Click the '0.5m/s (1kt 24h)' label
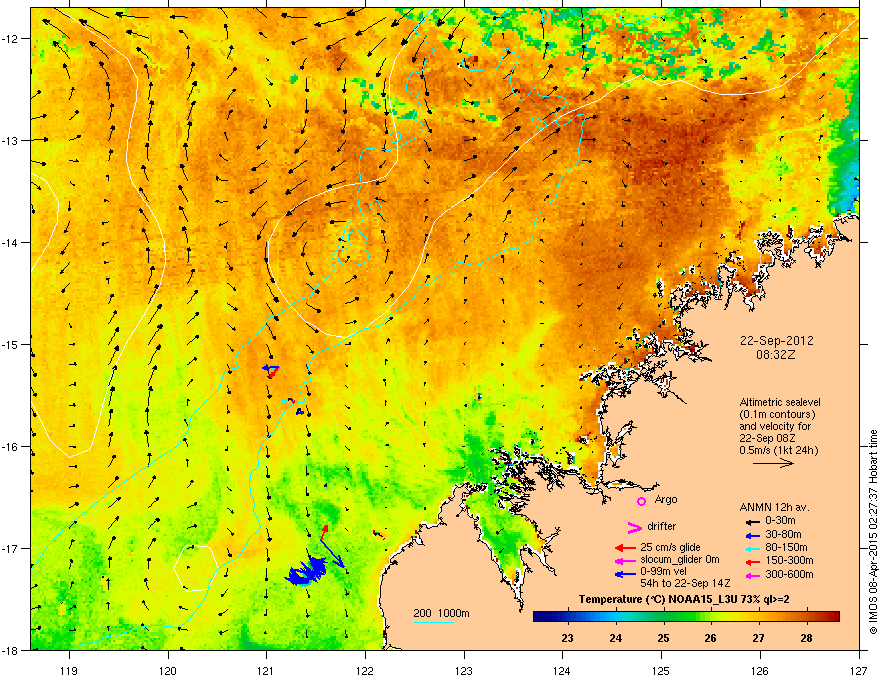Viewport: 880px width, 680px height. [x=779, y=450]
